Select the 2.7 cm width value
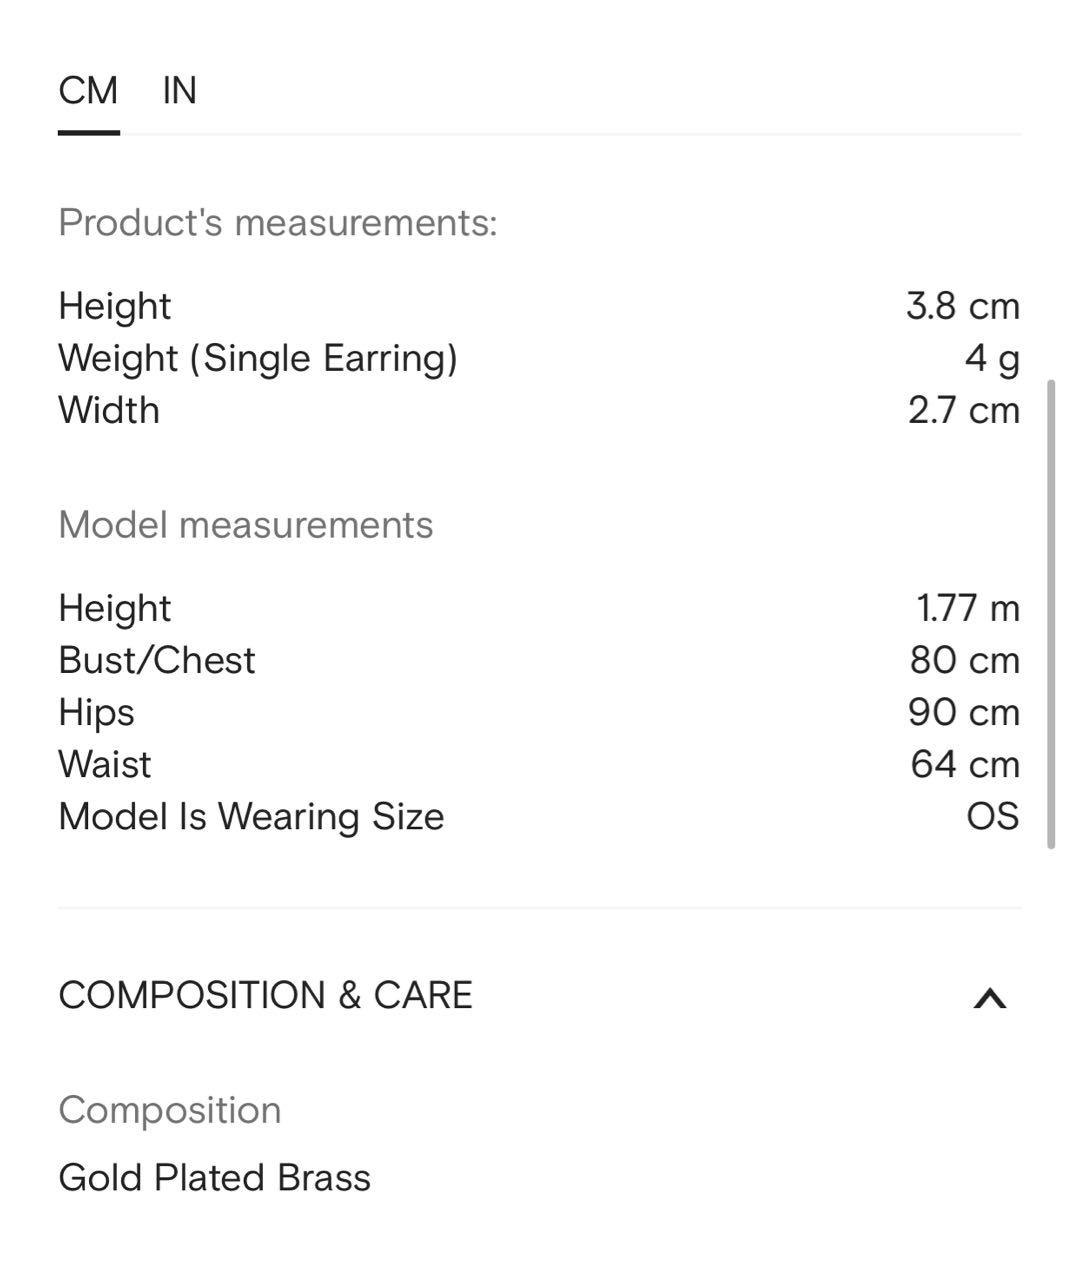Screen dimensions: 1080x1280 pos(963,410)
